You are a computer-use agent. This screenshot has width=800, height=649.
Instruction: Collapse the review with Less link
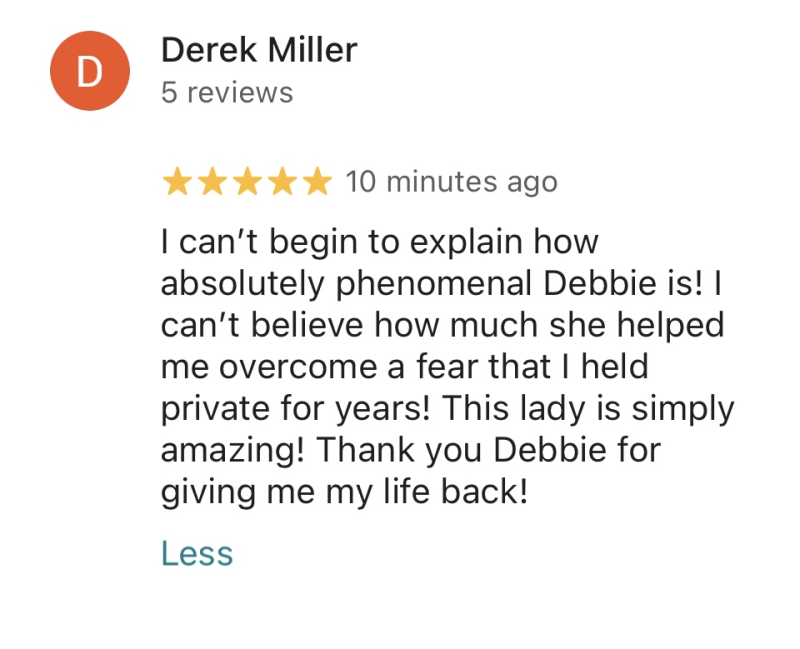coord(197,553)
